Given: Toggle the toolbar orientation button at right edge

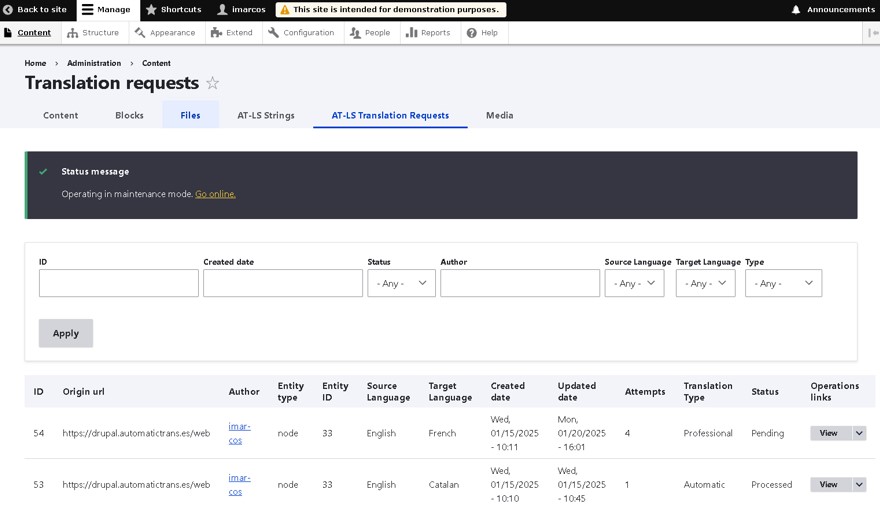Looking at the screenshot, I should point(872,33).
